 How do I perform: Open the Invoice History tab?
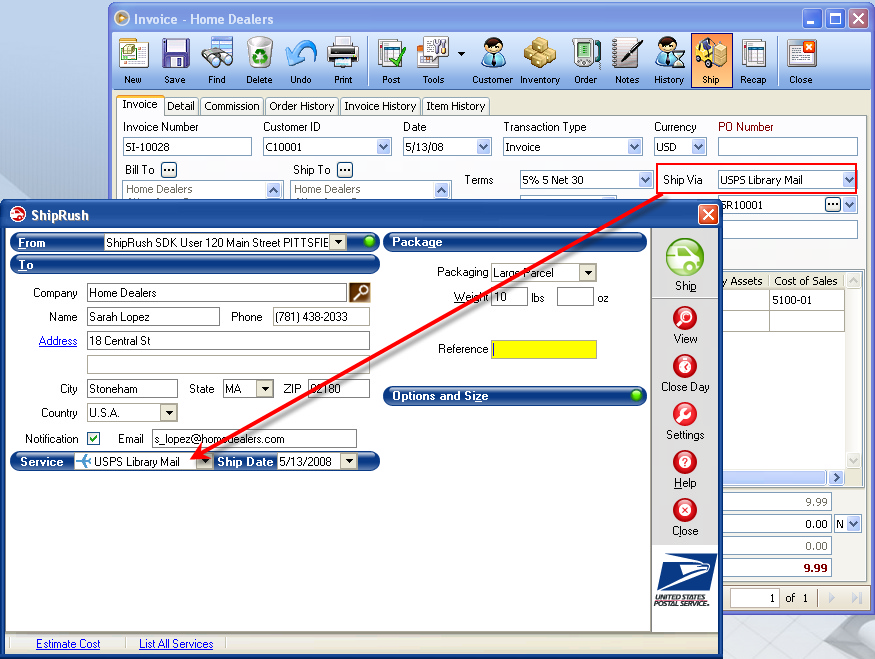[x=380, y=106]
